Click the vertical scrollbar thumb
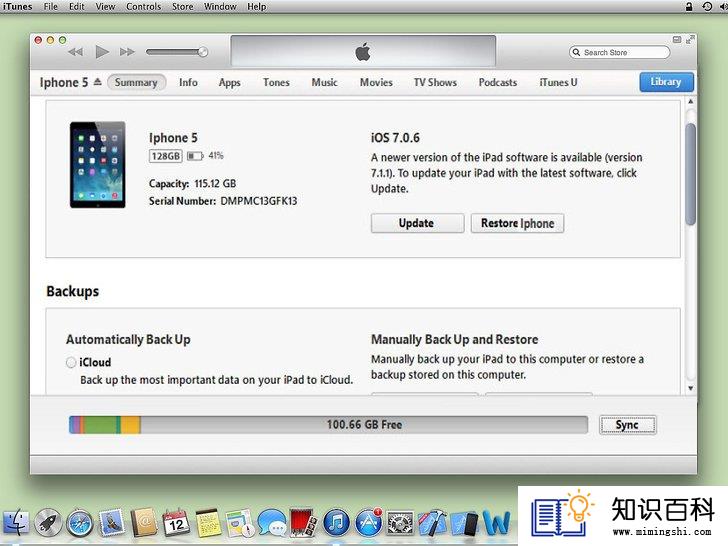The image size is (728, 546). 691,174
